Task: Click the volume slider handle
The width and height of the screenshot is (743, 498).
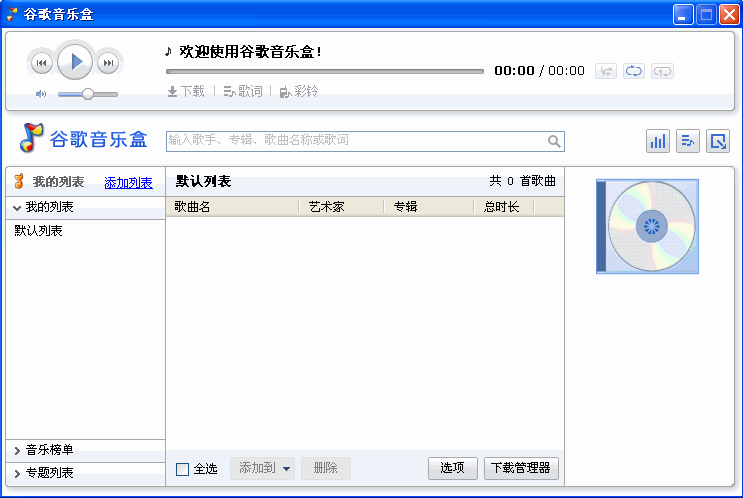Action: 88,94
